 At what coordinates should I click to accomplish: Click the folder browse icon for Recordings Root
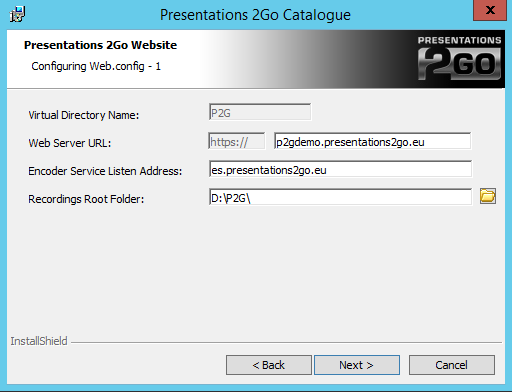tap(488, 196)
